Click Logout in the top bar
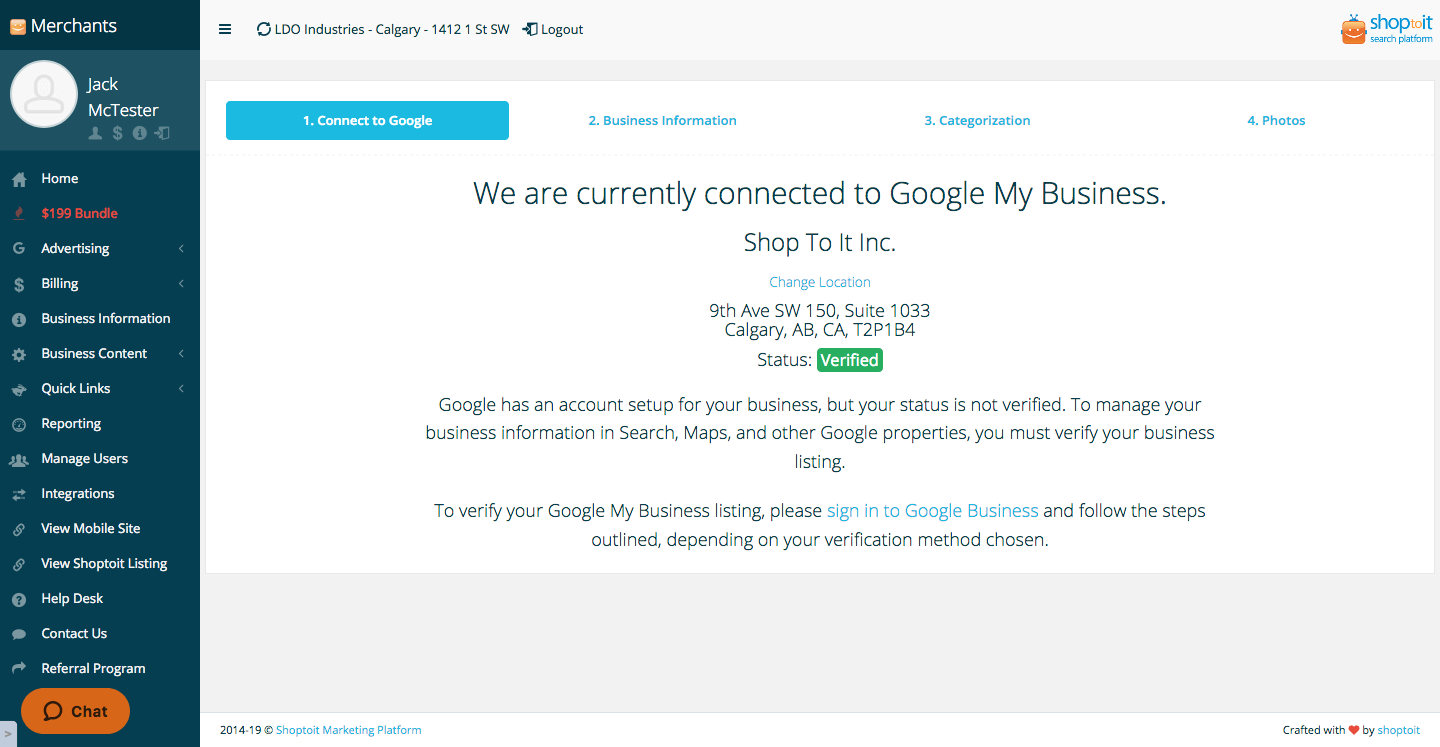 553,29
